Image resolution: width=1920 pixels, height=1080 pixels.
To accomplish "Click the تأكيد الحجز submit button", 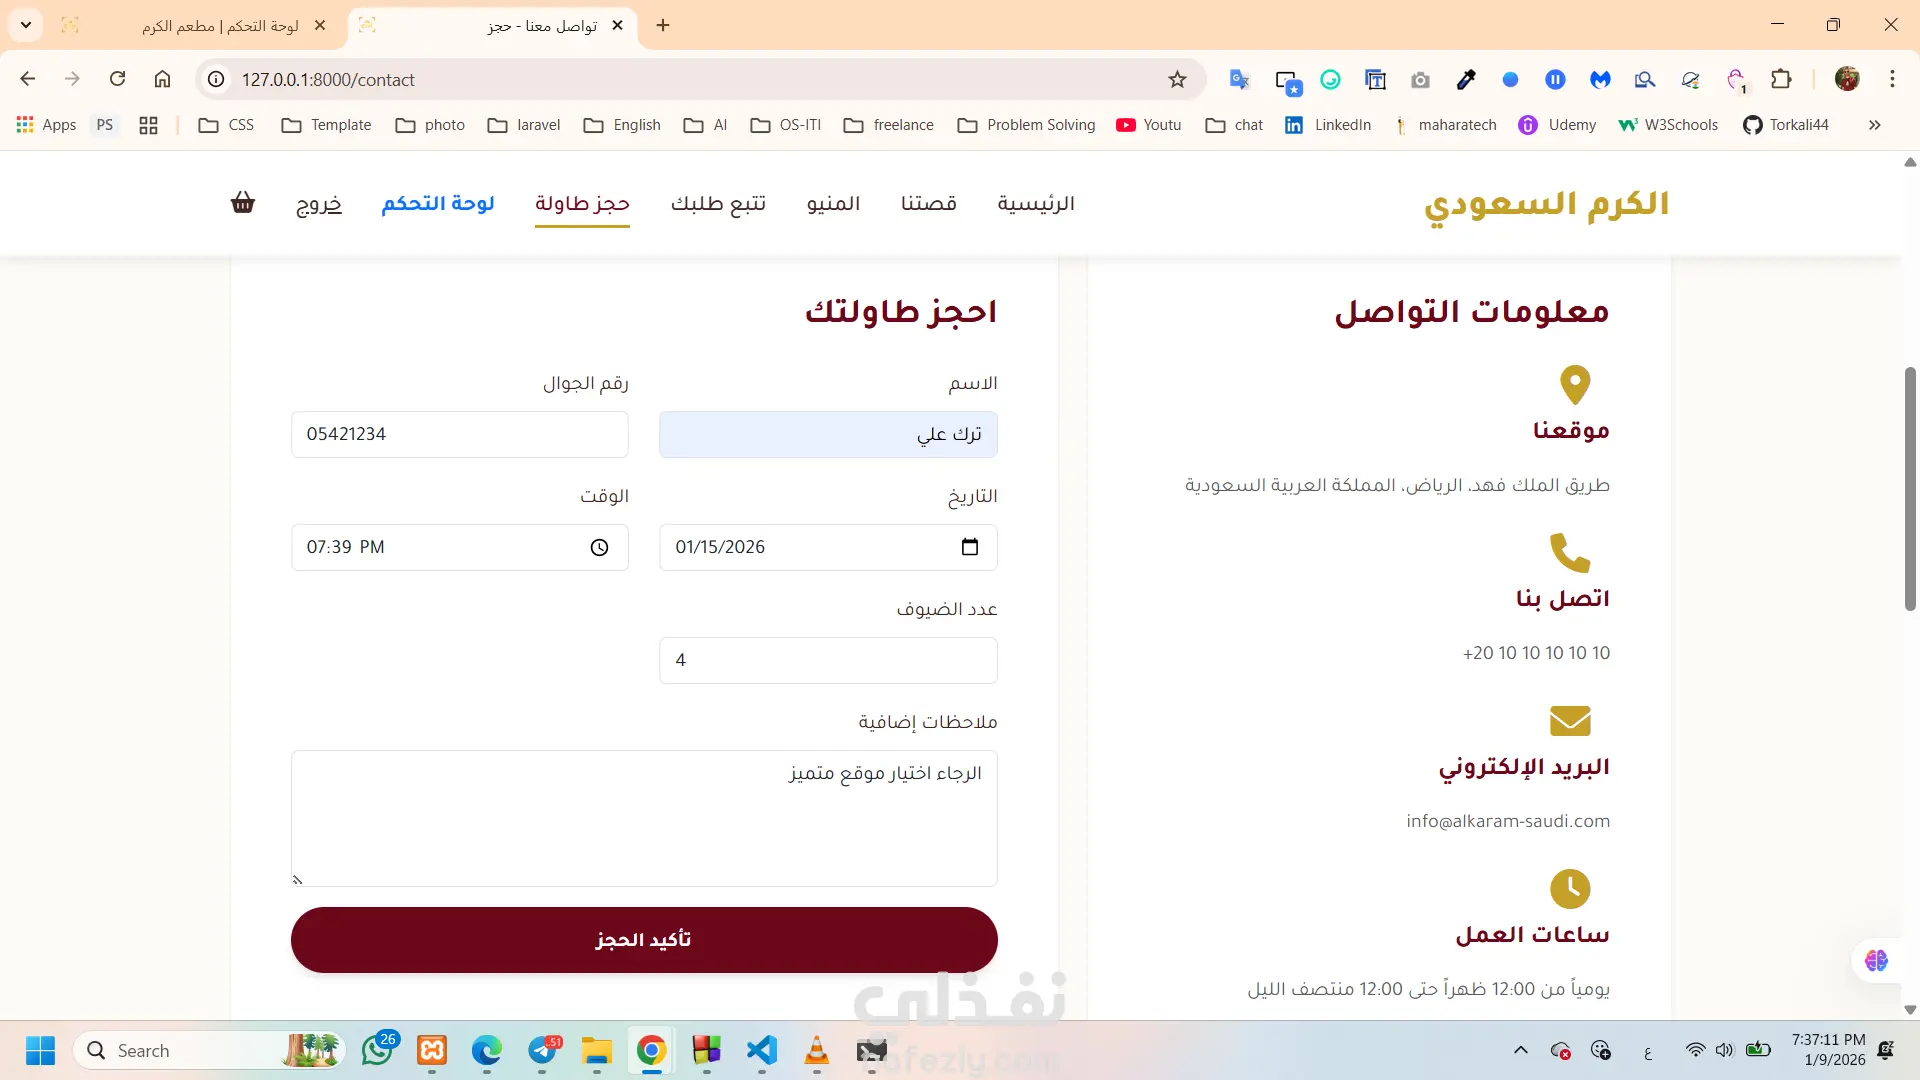I will [644, 940].
